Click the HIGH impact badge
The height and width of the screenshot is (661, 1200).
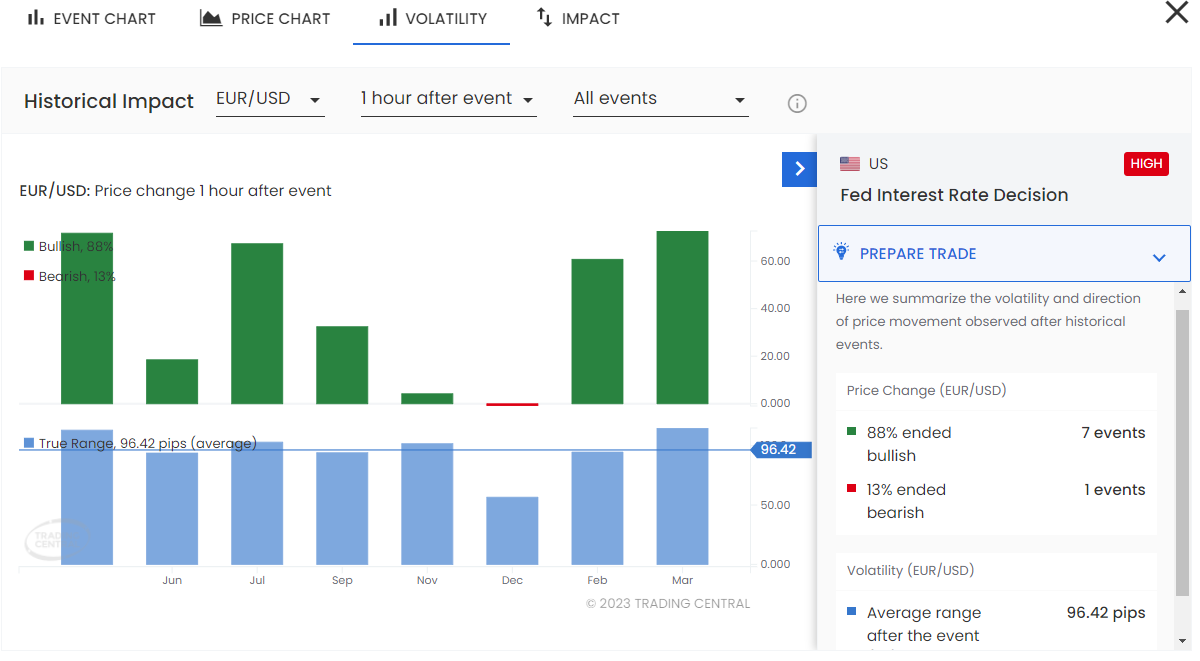tap(1146, 164)
